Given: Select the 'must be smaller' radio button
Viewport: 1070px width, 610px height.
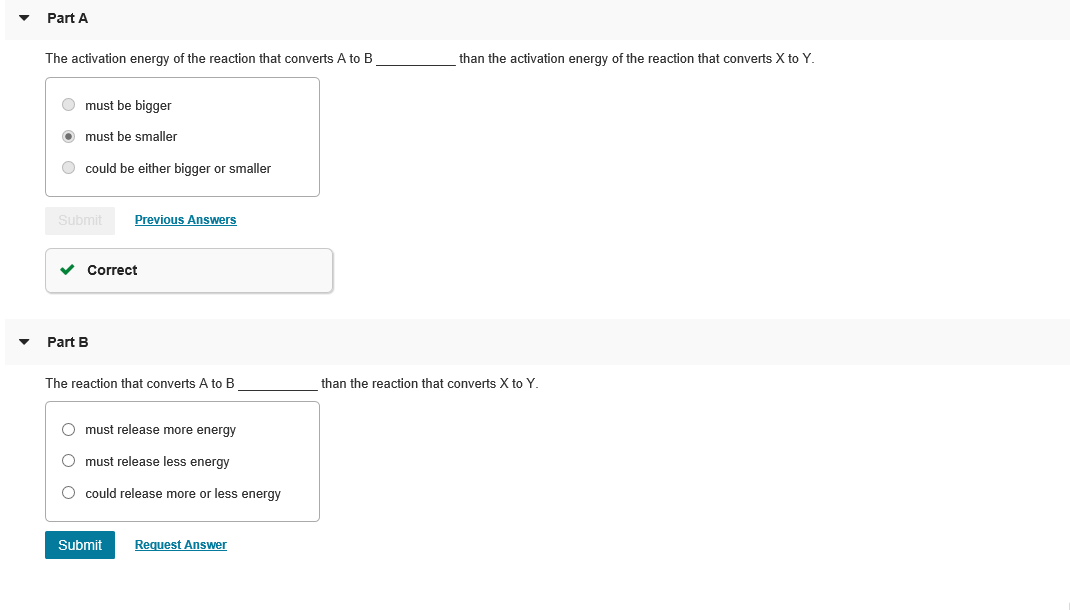Looking at the screenshot, I should (68, 136).
